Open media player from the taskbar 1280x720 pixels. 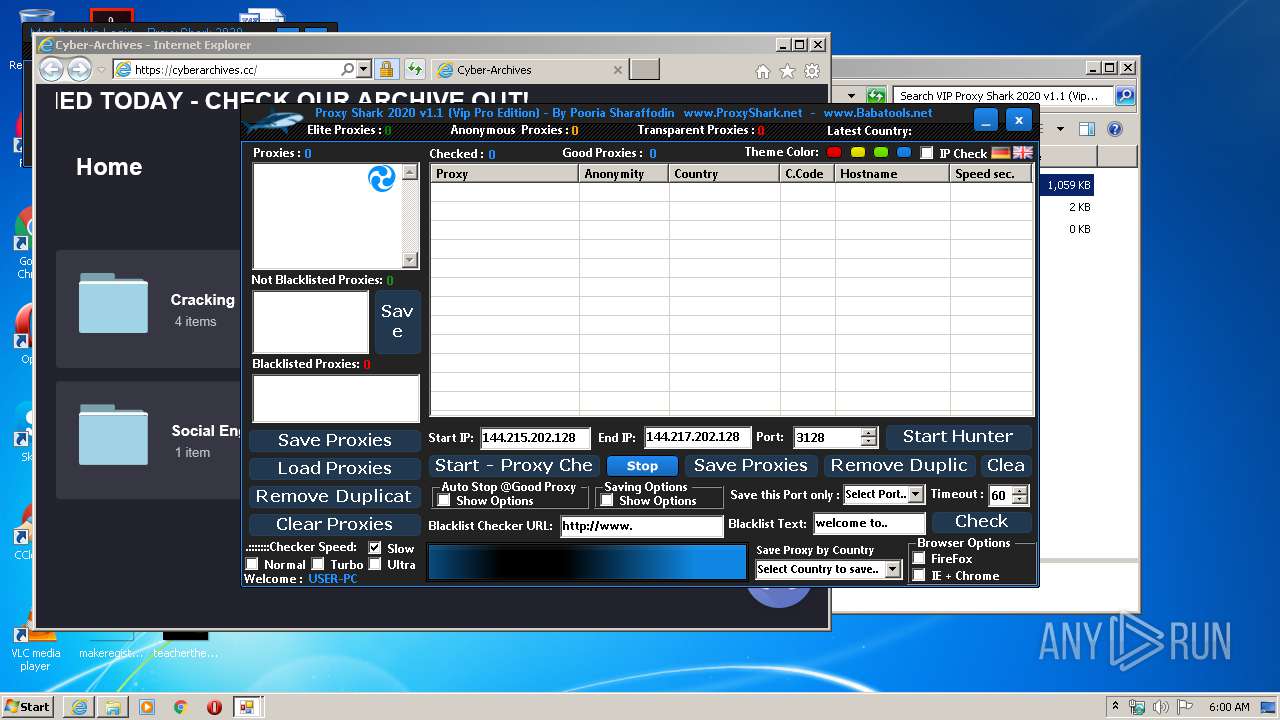(x=147, y=707)
